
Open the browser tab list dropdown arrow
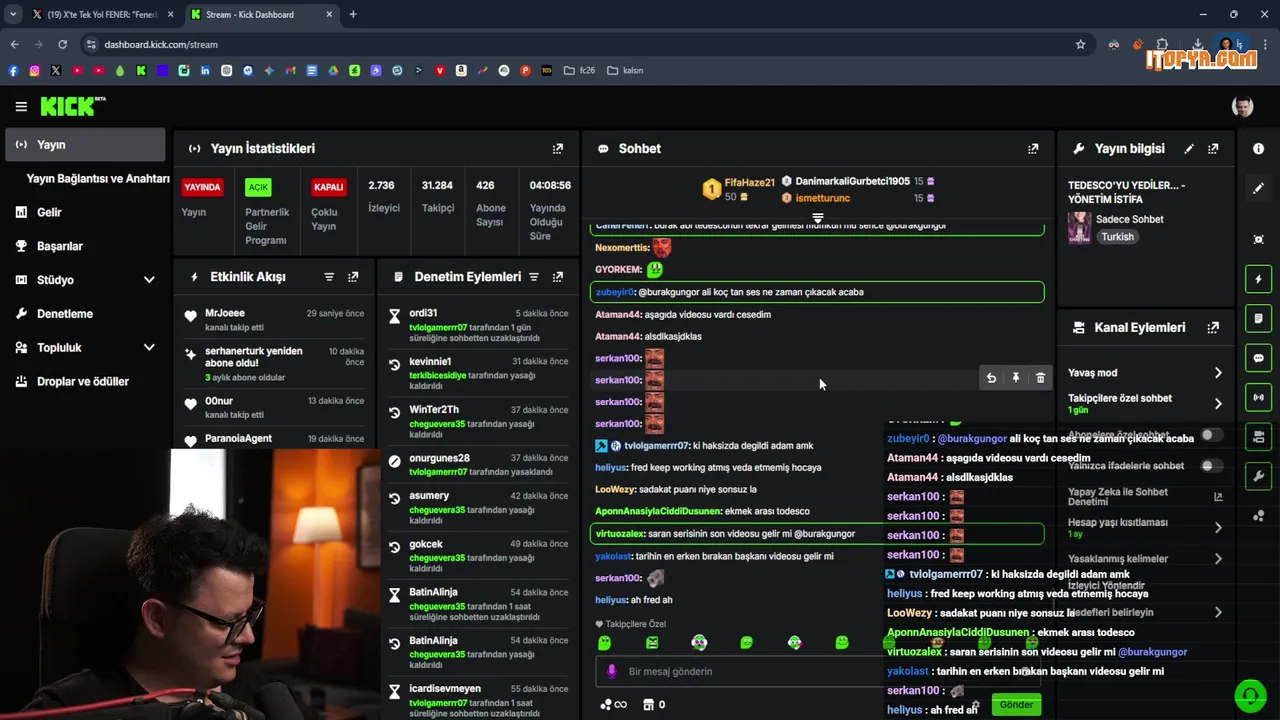point(12,14)
